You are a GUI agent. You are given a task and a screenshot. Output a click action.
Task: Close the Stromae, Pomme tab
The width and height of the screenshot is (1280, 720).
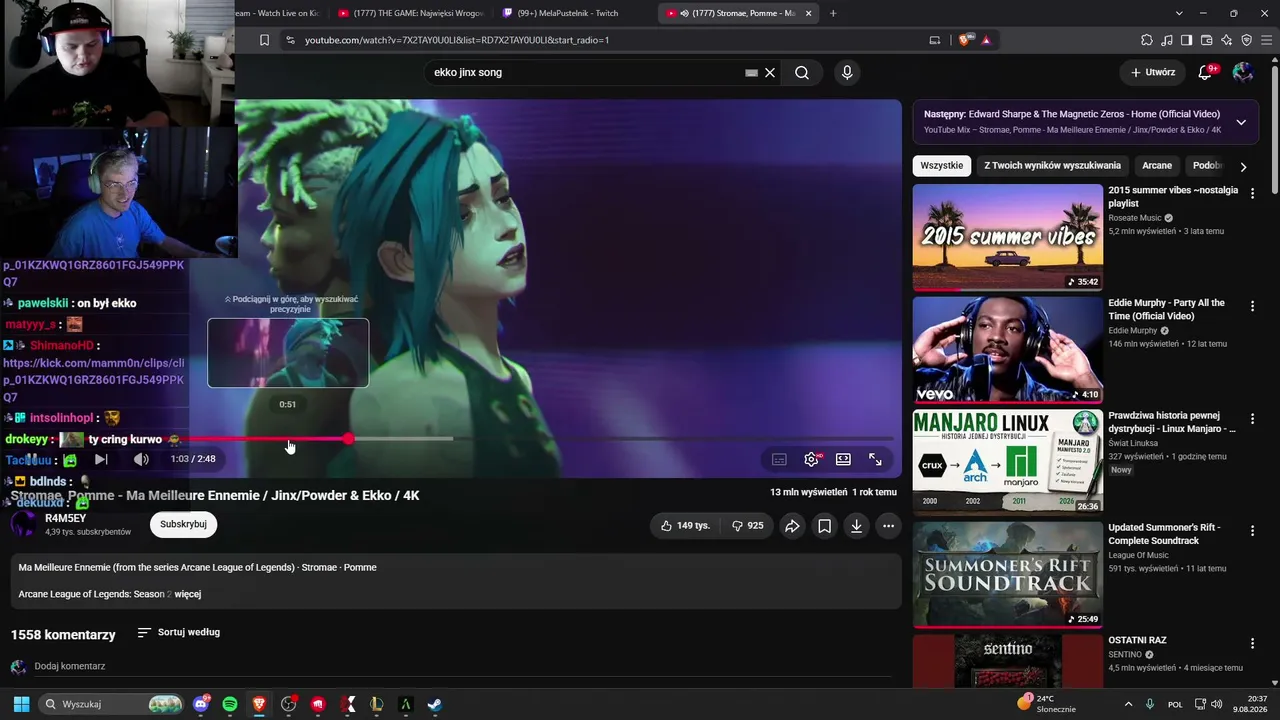[x=808, y=13]
